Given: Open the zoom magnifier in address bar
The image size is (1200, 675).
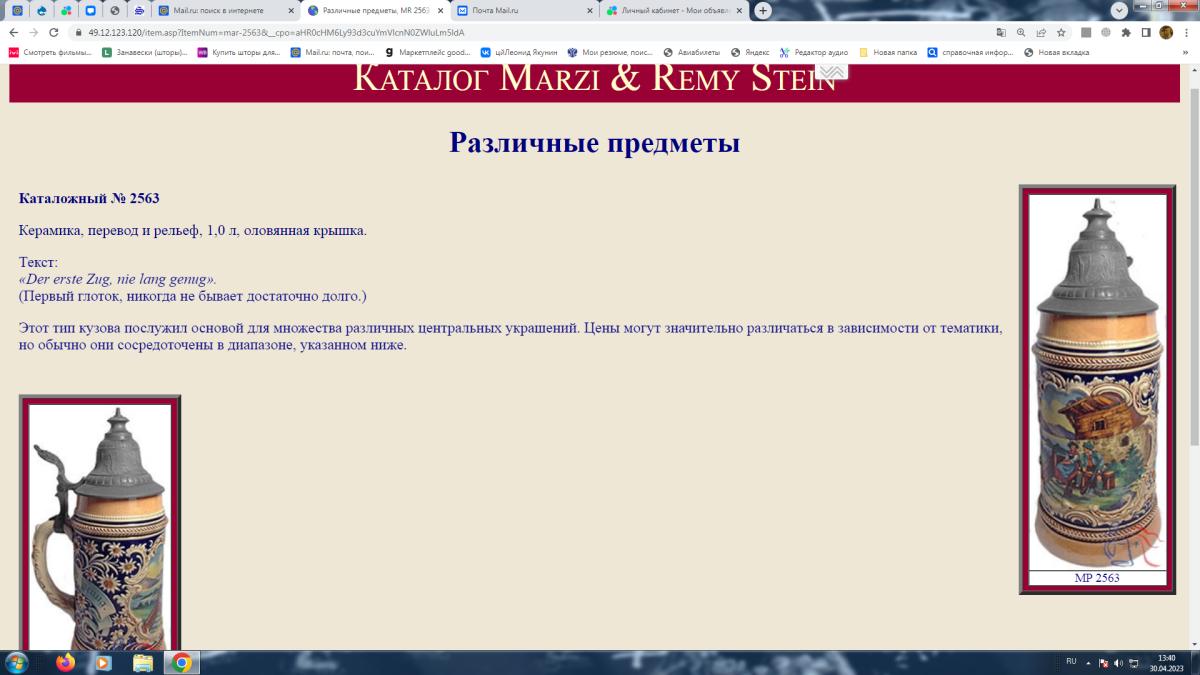Looking at the screenshot, I should [1021, 32].
